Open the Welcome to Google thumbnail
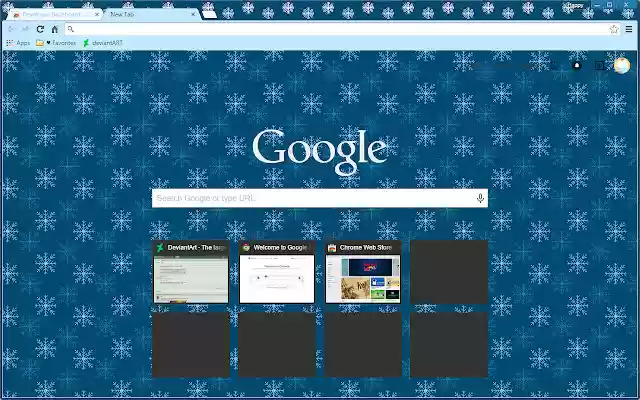640x400 pixels. point(277,272)
